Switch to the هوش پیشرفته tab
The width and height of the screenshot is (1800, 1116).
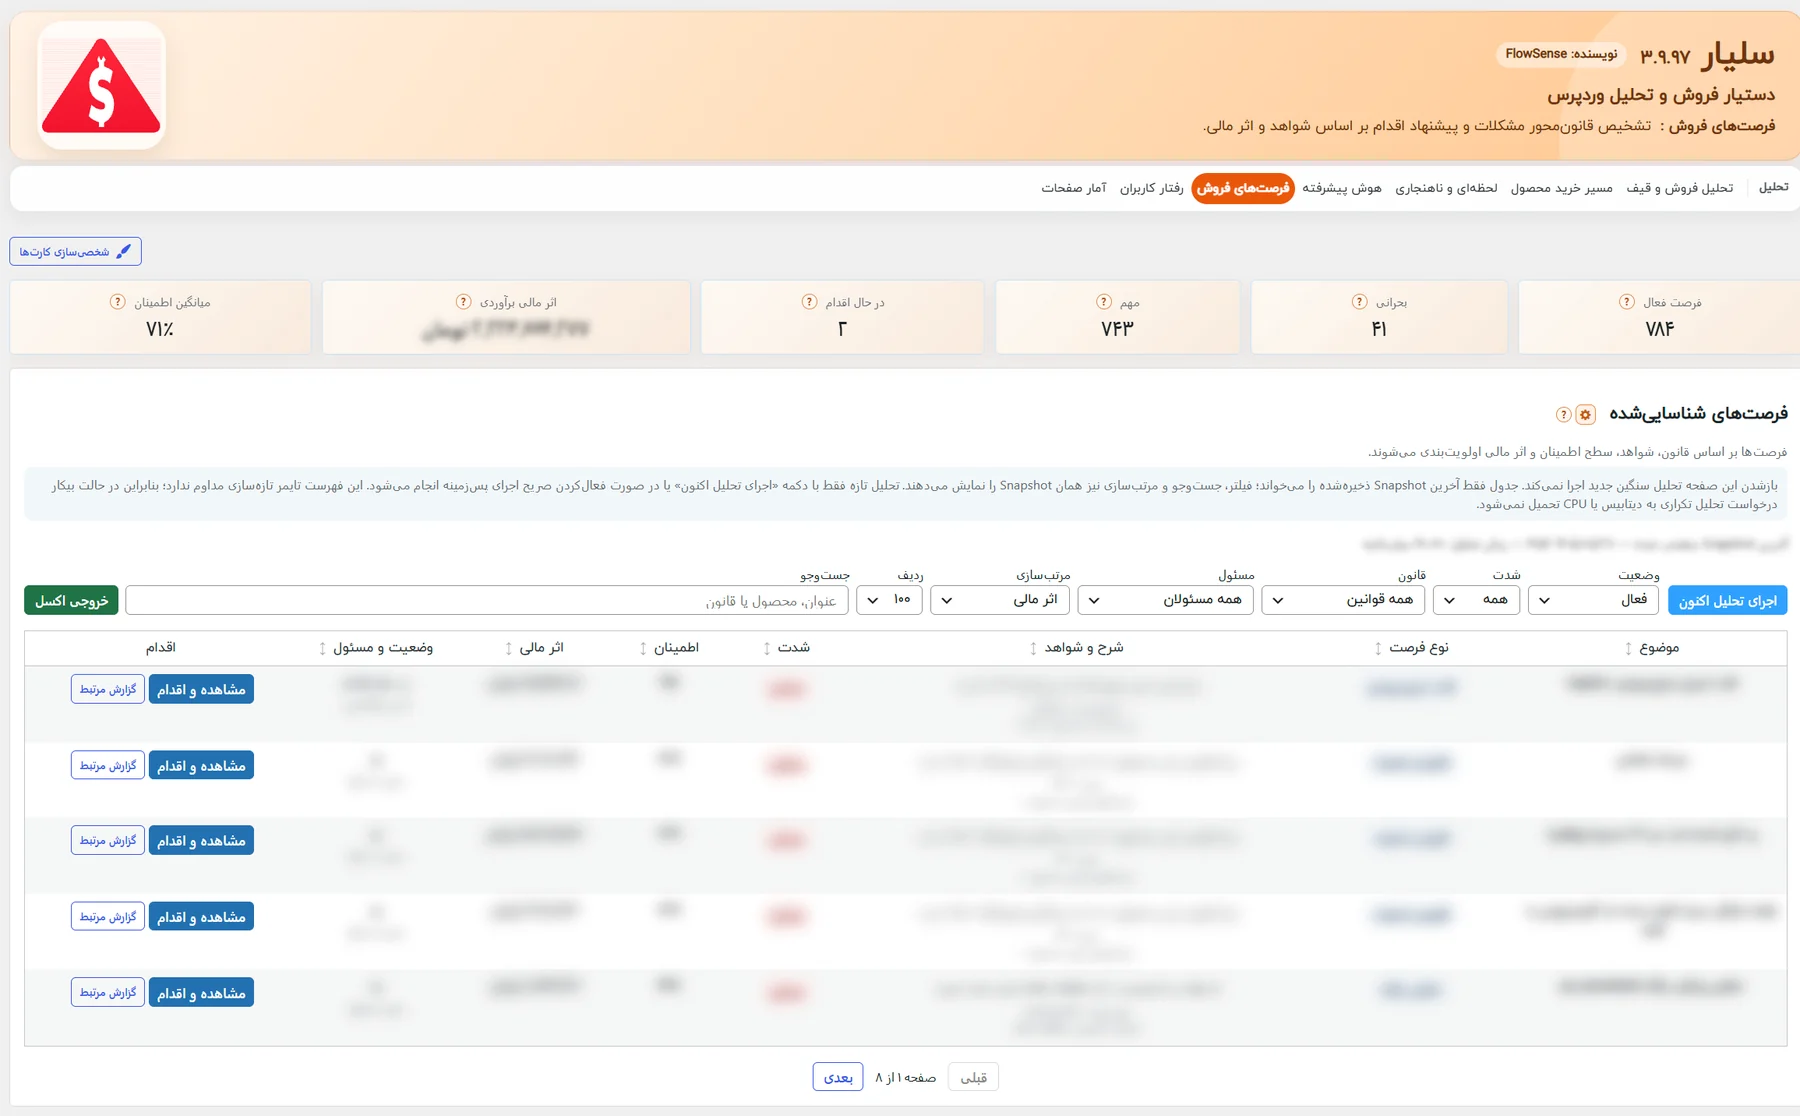[x=1342, y=188]
